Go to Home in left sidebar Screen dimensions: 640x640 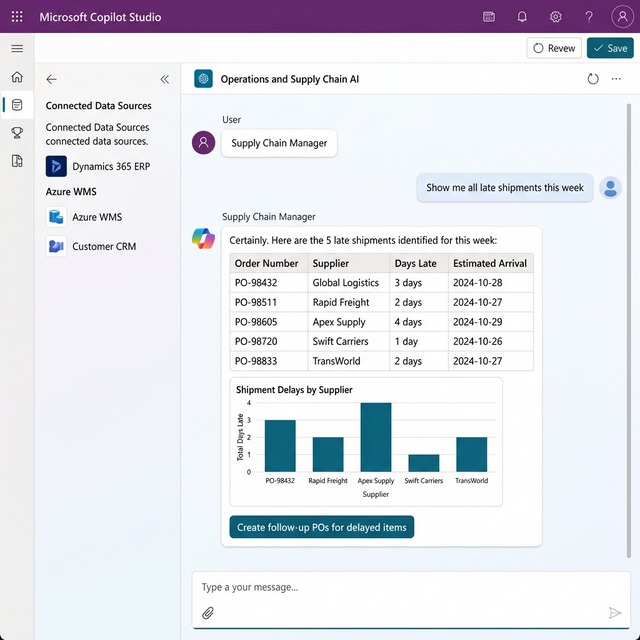pos(17,77)
